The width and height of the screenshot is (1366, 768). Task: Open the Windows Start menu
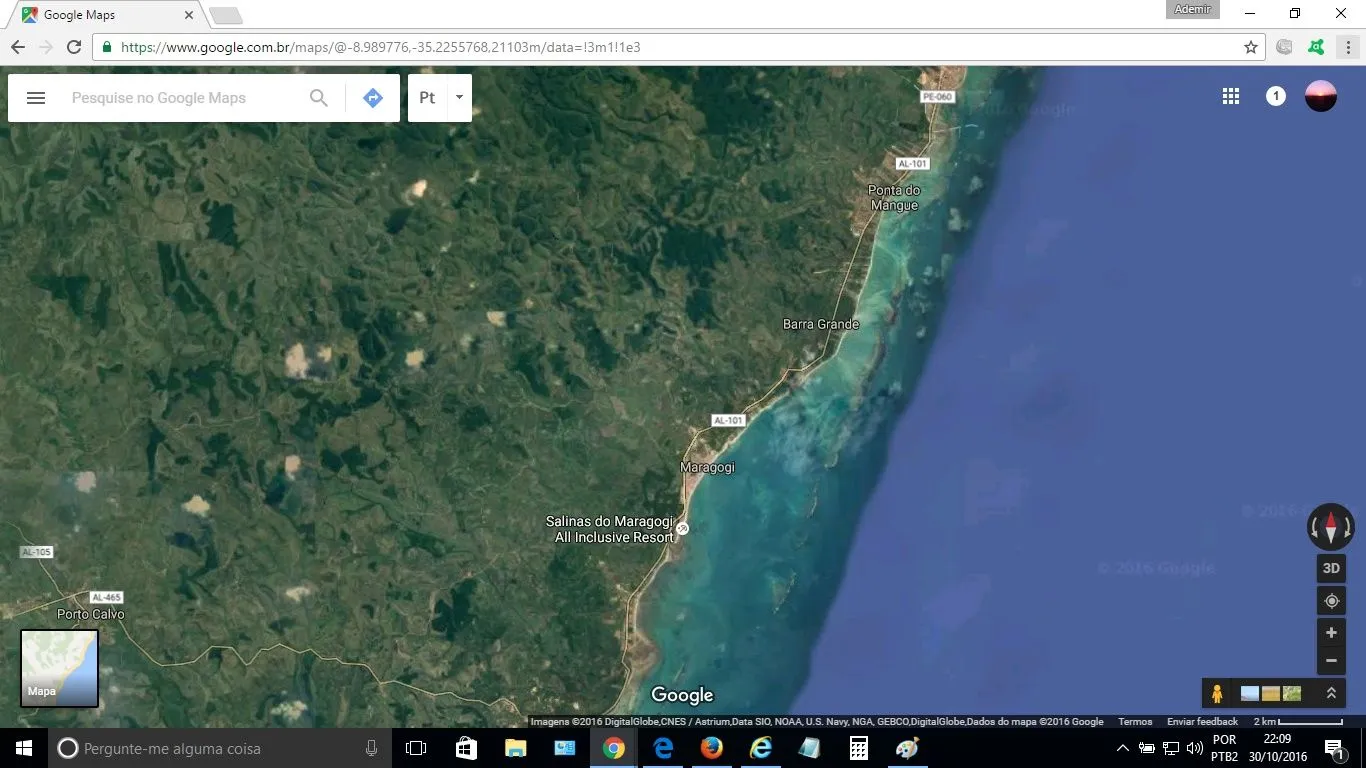click(24, 748)
